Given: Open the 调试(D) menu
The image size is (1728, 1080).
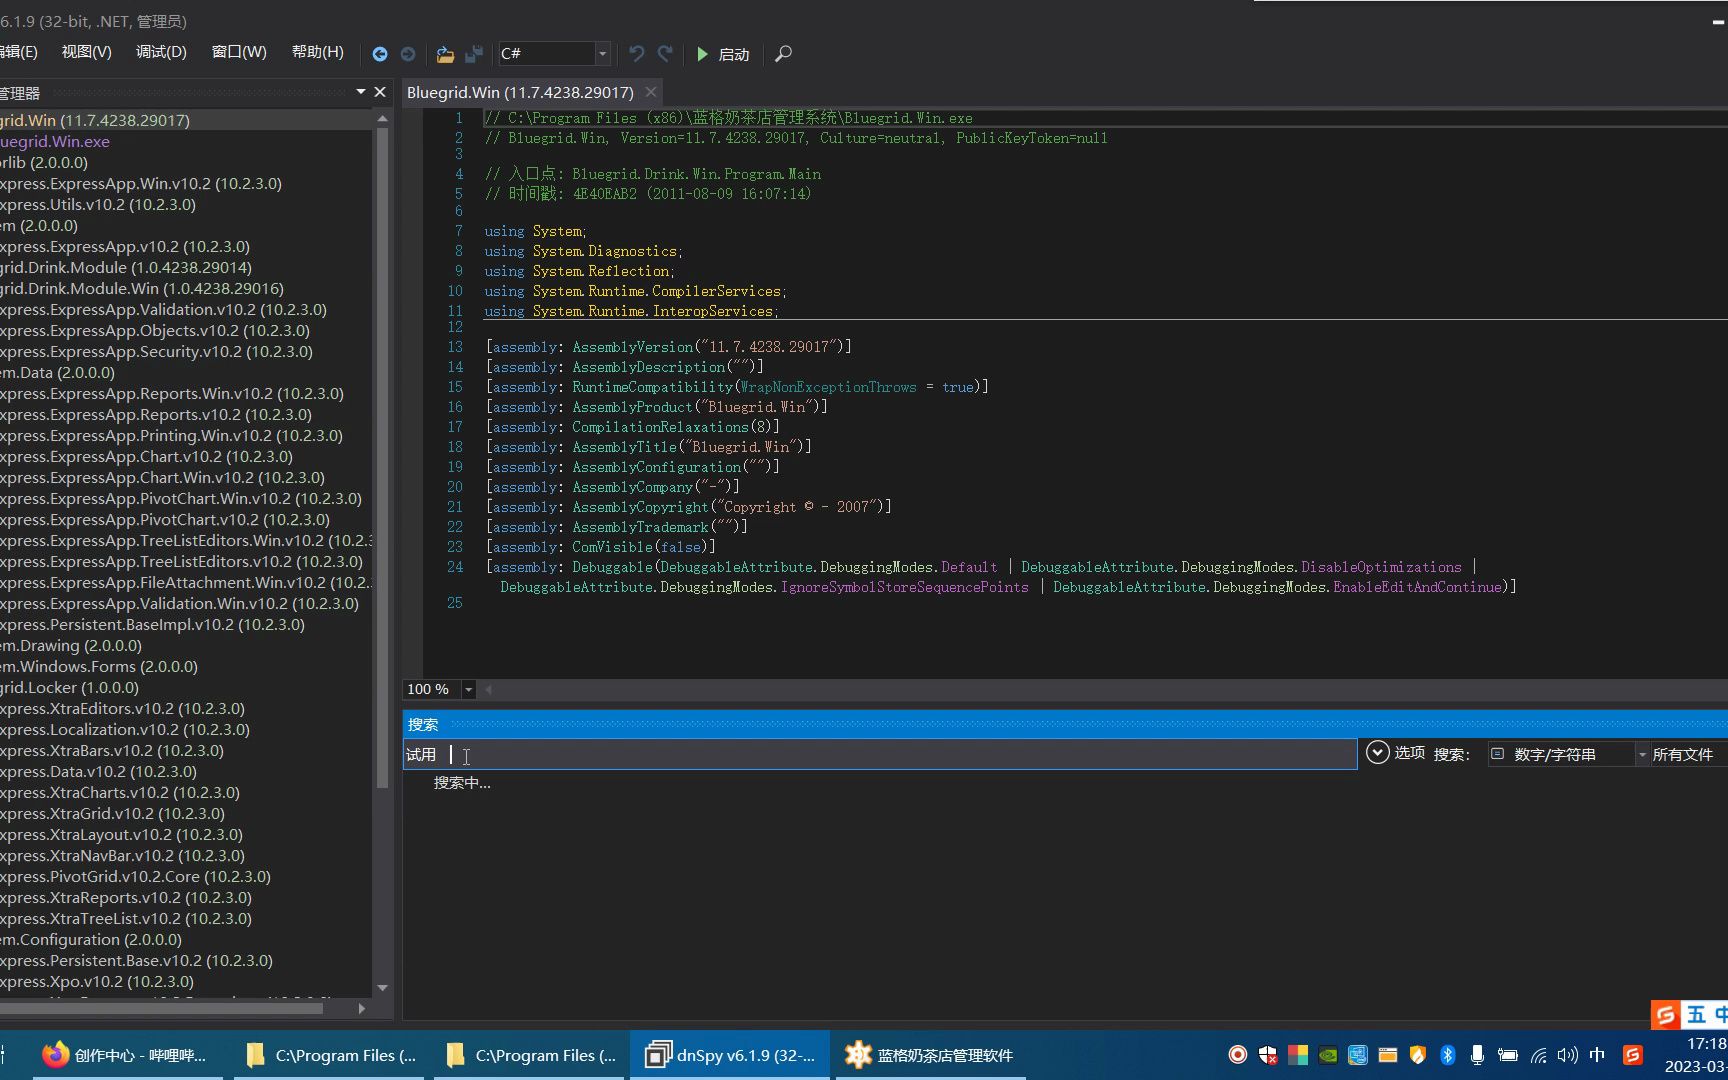Looking at the screenshot, I should (x=161, y=52).
